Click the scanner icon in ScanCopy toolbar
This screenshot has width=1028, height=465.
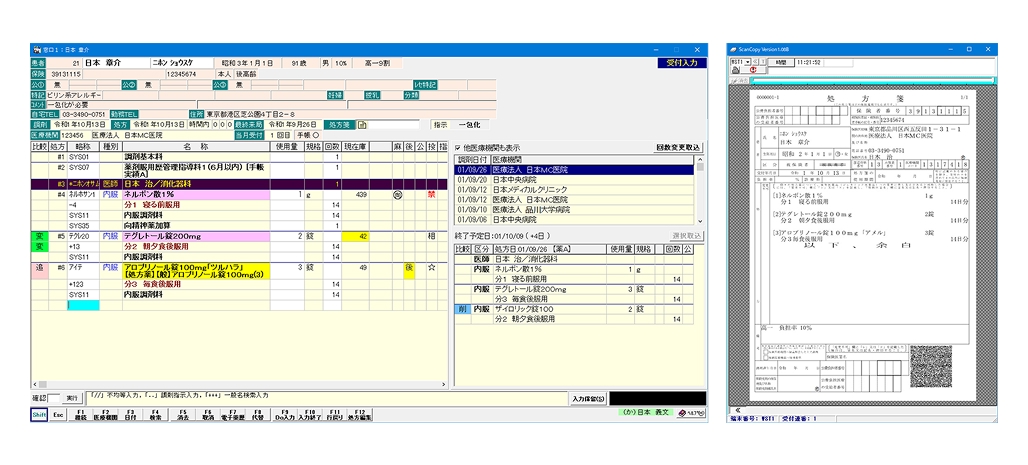click(x=737, y=71)
